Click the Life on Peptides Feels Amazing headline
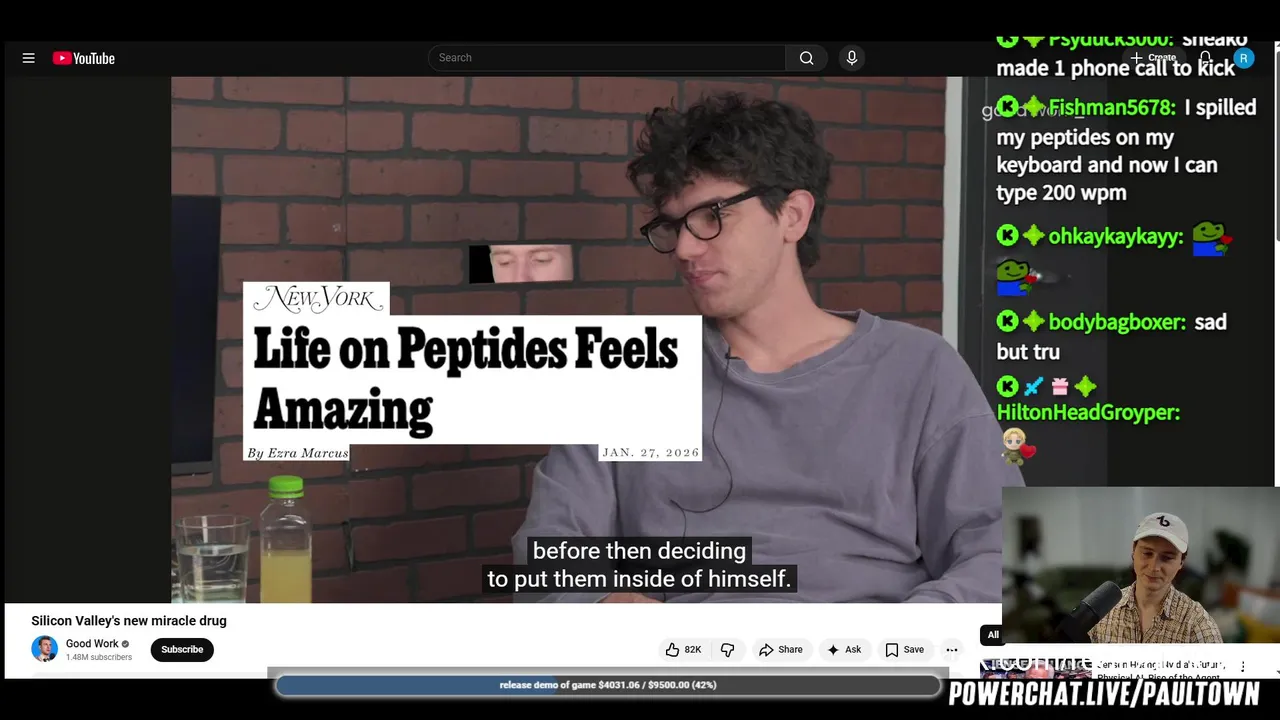The width and height of the screenshot is (1280, 720). (x=465, y=379)
